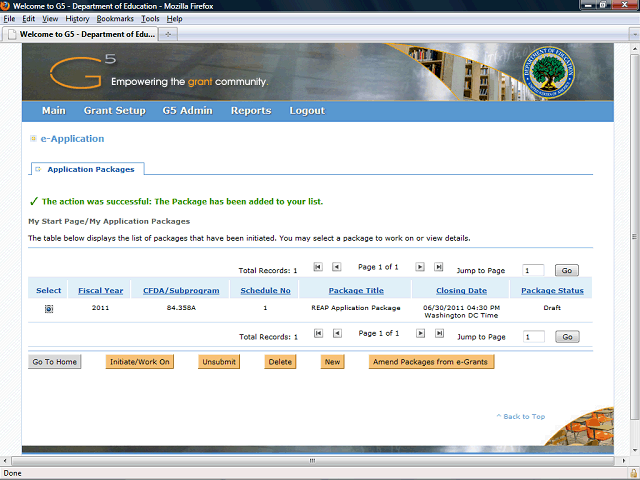Viewport: 640px width, 480px height.
Task: Click the horizontal scrollbar left arrow
Action: tap(4, 461)
